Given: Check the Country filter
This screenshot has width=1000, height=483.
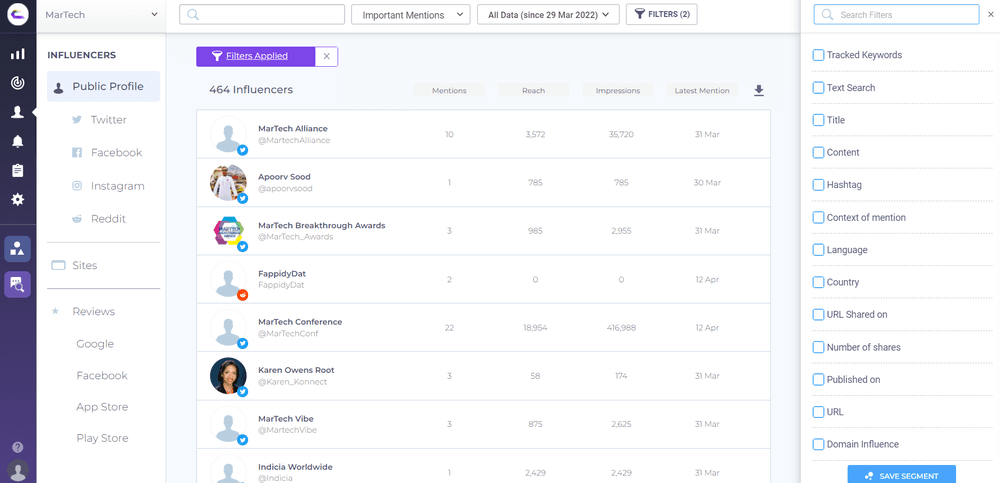Looking at the screenshot, I should click(x=818, y=282).
